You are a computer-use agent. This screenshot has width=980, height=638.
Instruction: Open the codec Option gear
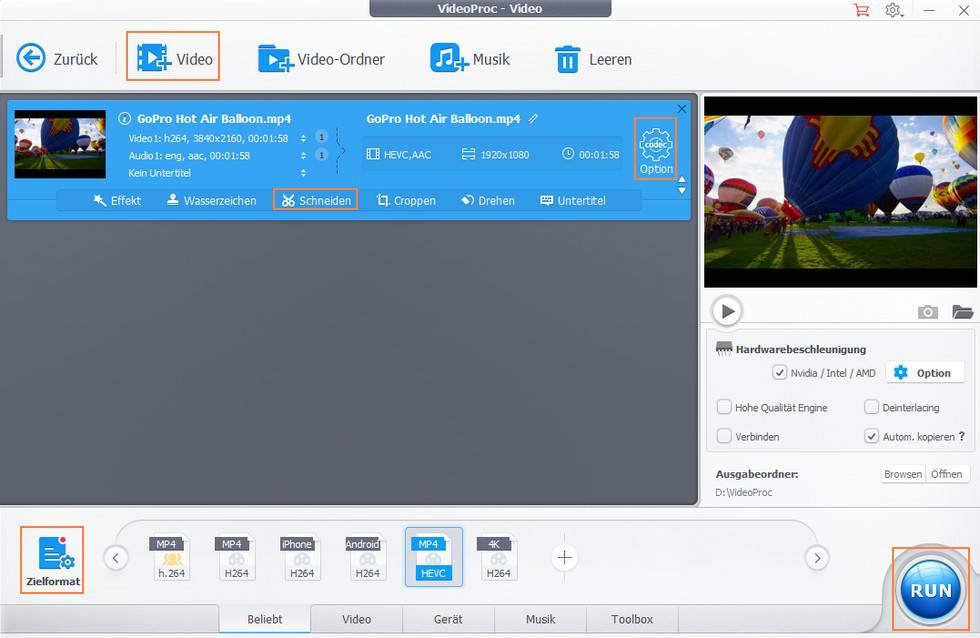coord(656,149)
